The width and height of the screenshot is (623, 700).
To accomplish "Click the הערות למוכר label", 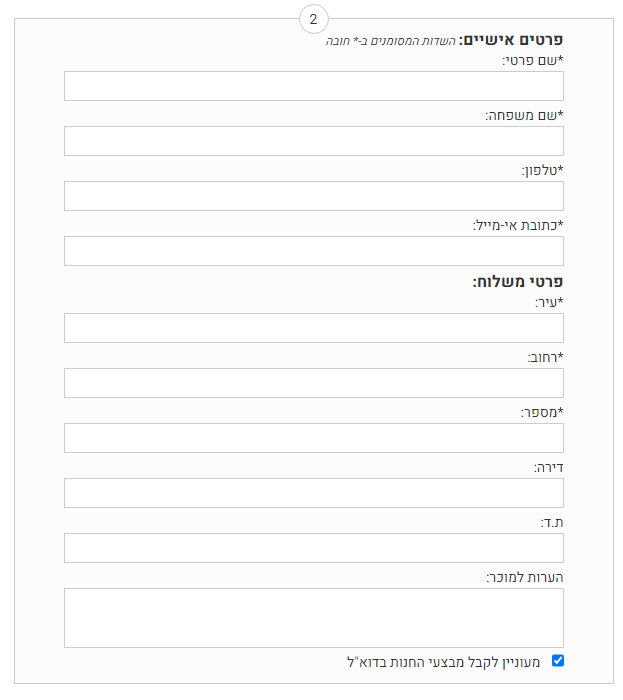I will tap(525, 577).
